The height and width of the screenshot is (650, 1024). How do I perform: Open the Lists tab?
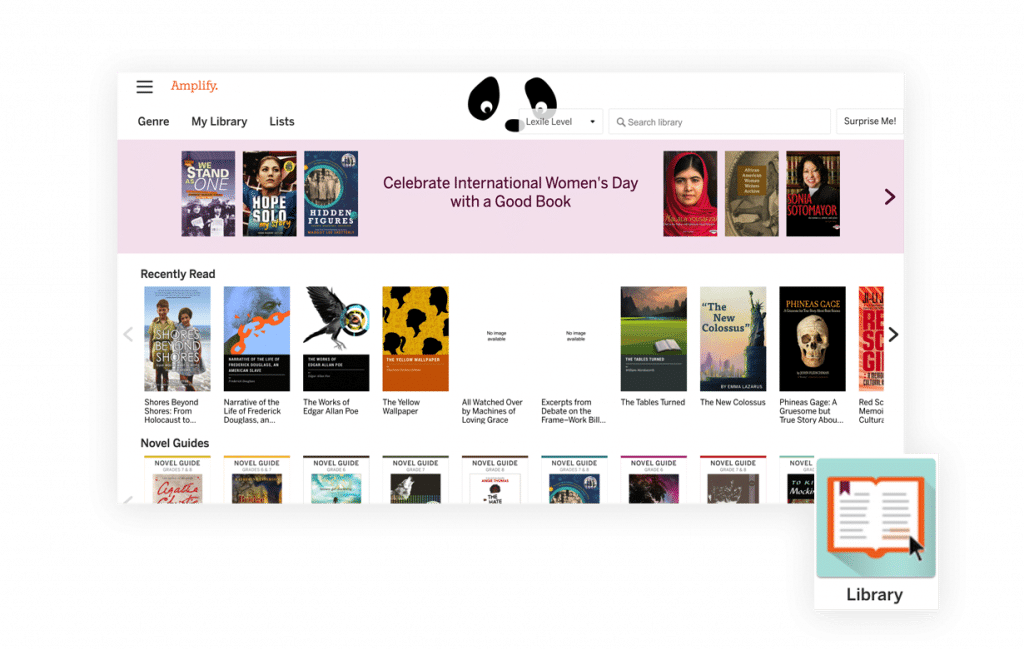pos(281,122)
